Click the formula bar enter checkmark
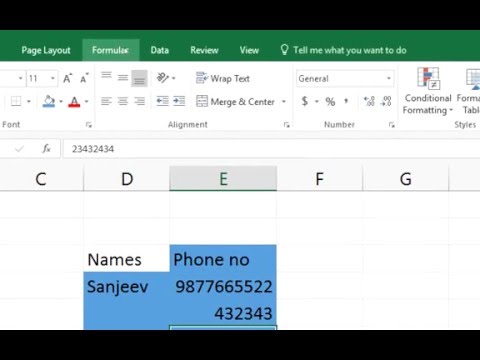The width and height of the screenshot is (480, 360). coord(19,149)
